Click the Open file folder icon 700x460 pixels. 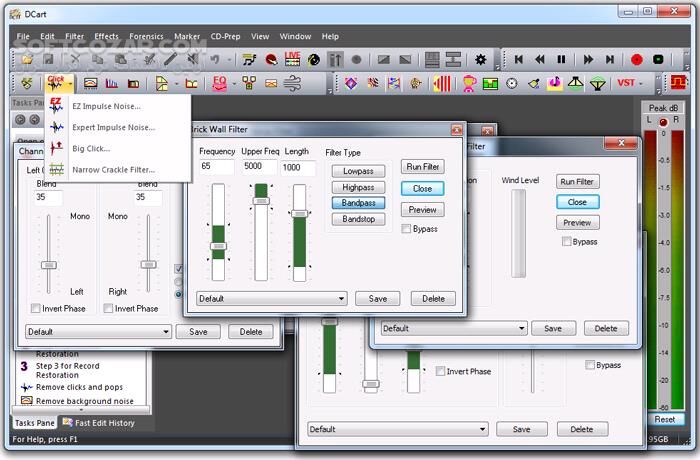(27, 60)
